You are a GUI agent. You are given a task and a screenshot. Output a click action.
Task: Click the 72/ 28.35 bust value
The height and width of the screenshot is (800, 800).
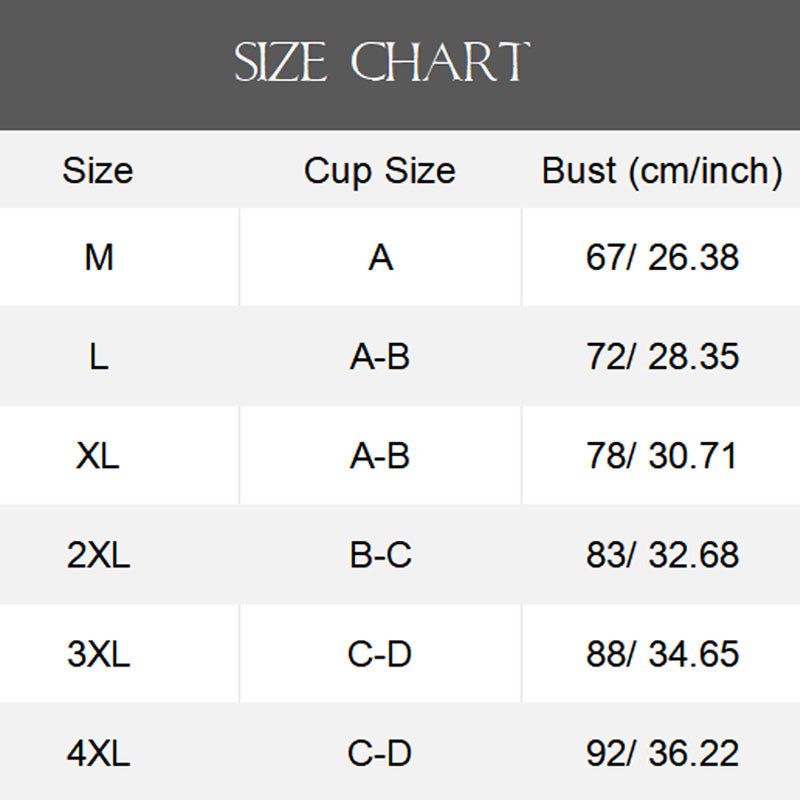(x=662, y=356)
